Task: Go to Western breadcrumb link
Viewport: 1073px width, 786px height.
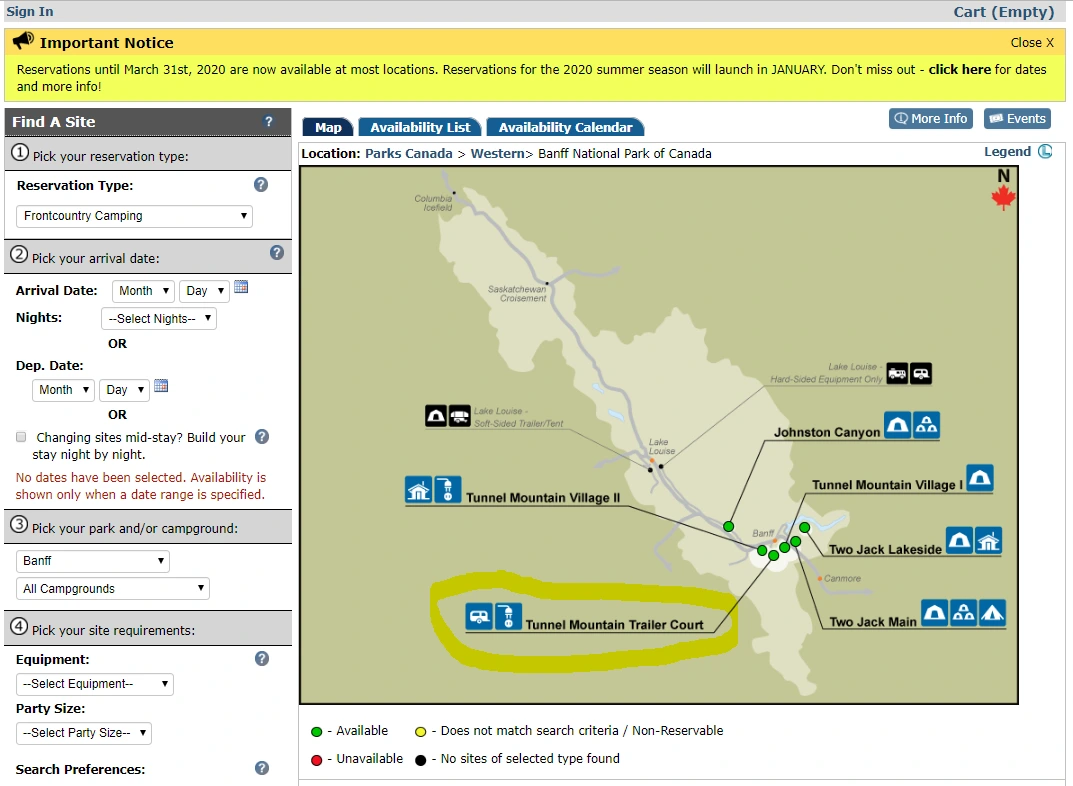Action: coord(497,153)
